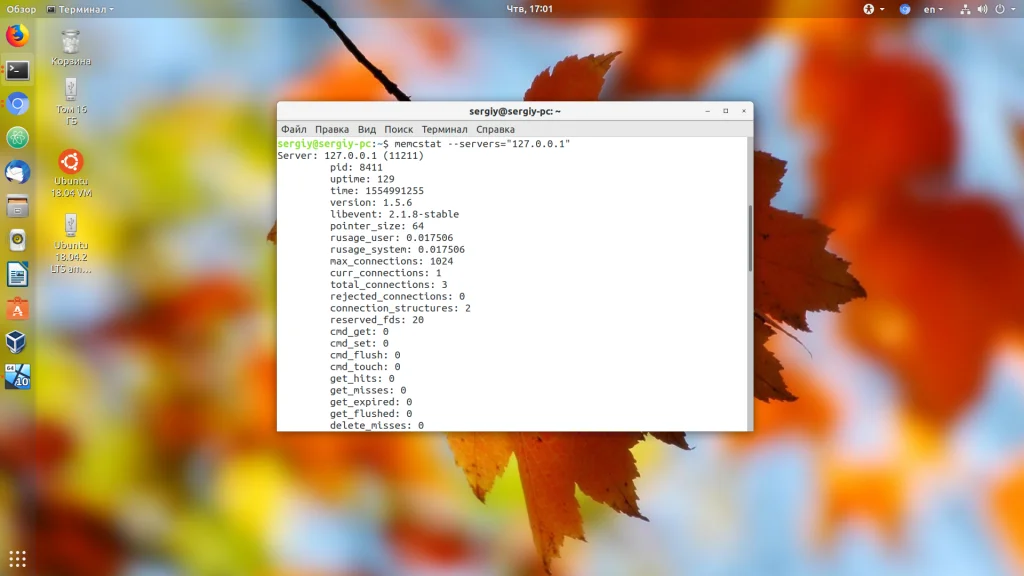
Task: Open Ubuntu Software center in the dock
Action: click(18, 308)
